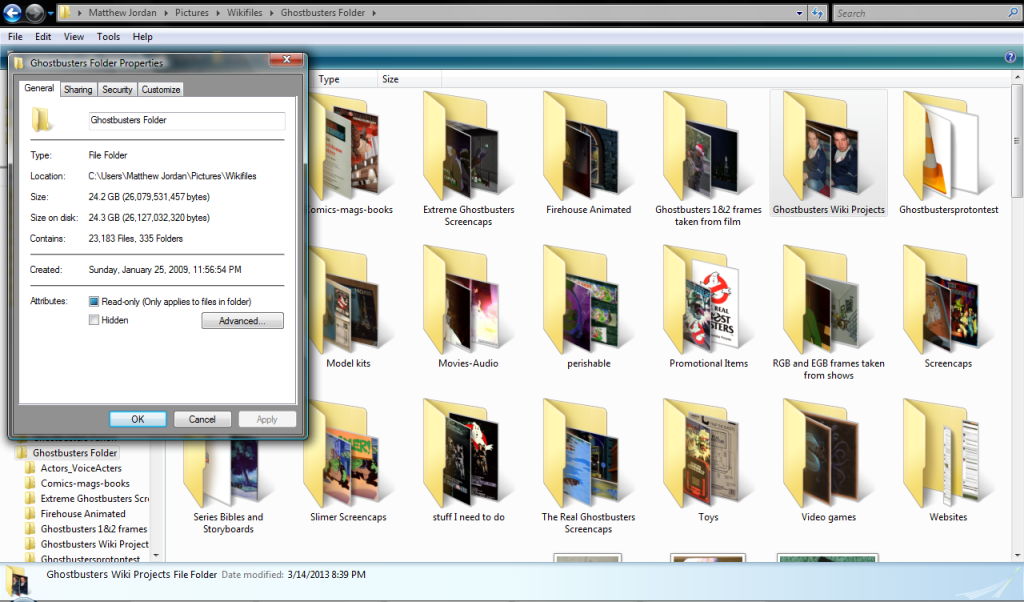
Task: Enable the Hidden attribute checkbox
Action: coord(93,320)
